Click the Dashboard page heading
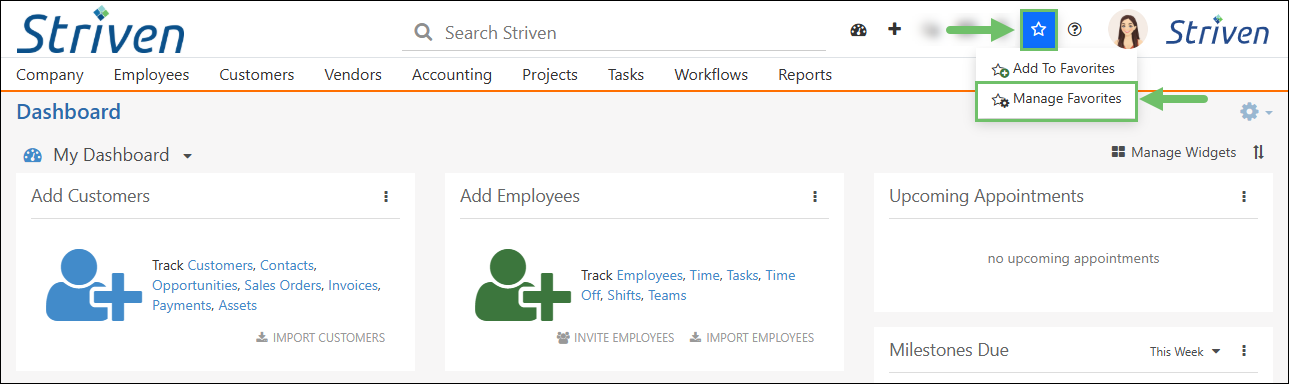 [69, 112]
